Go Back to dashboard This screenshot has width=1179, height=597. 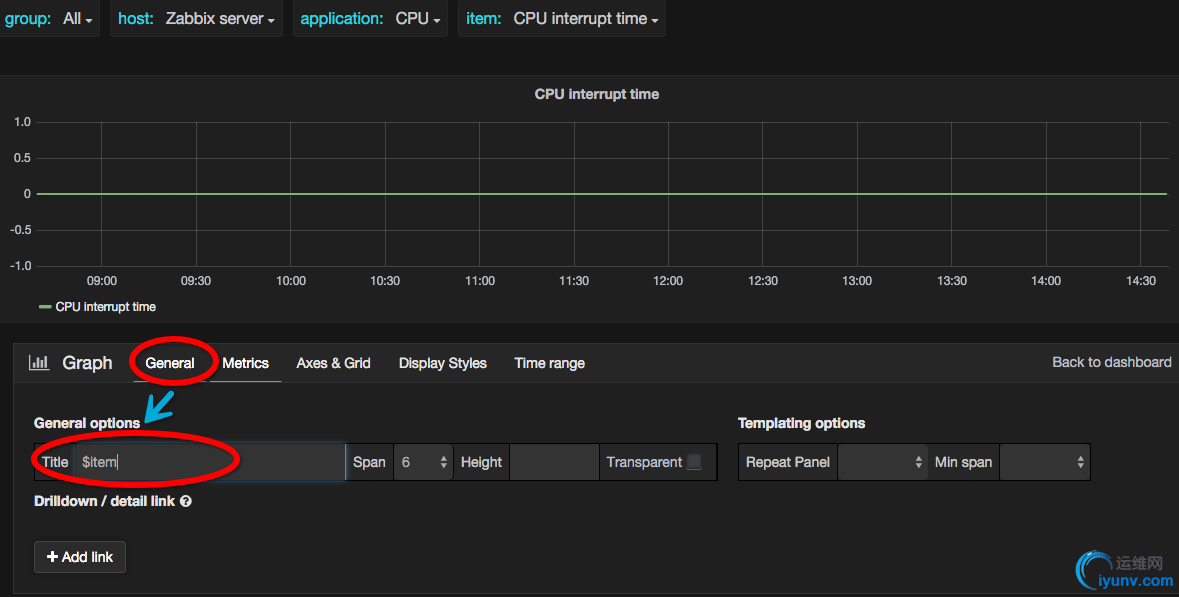[1111, 362]
